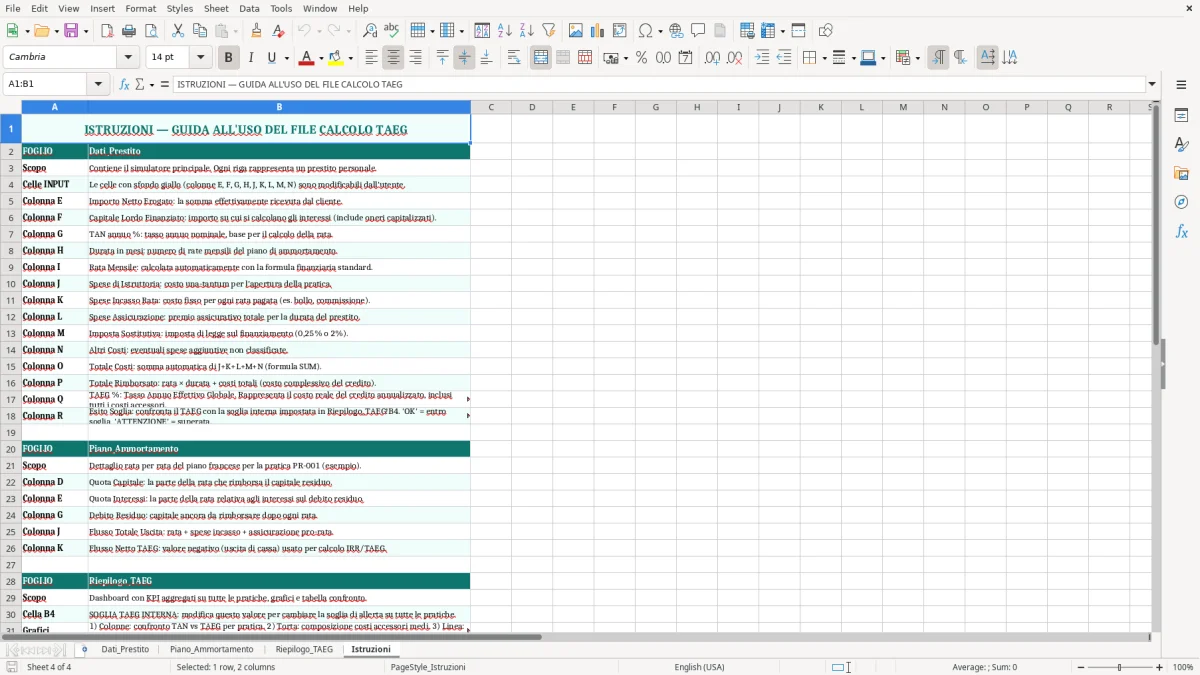Insert special character Omega icon

click(645, 31)
